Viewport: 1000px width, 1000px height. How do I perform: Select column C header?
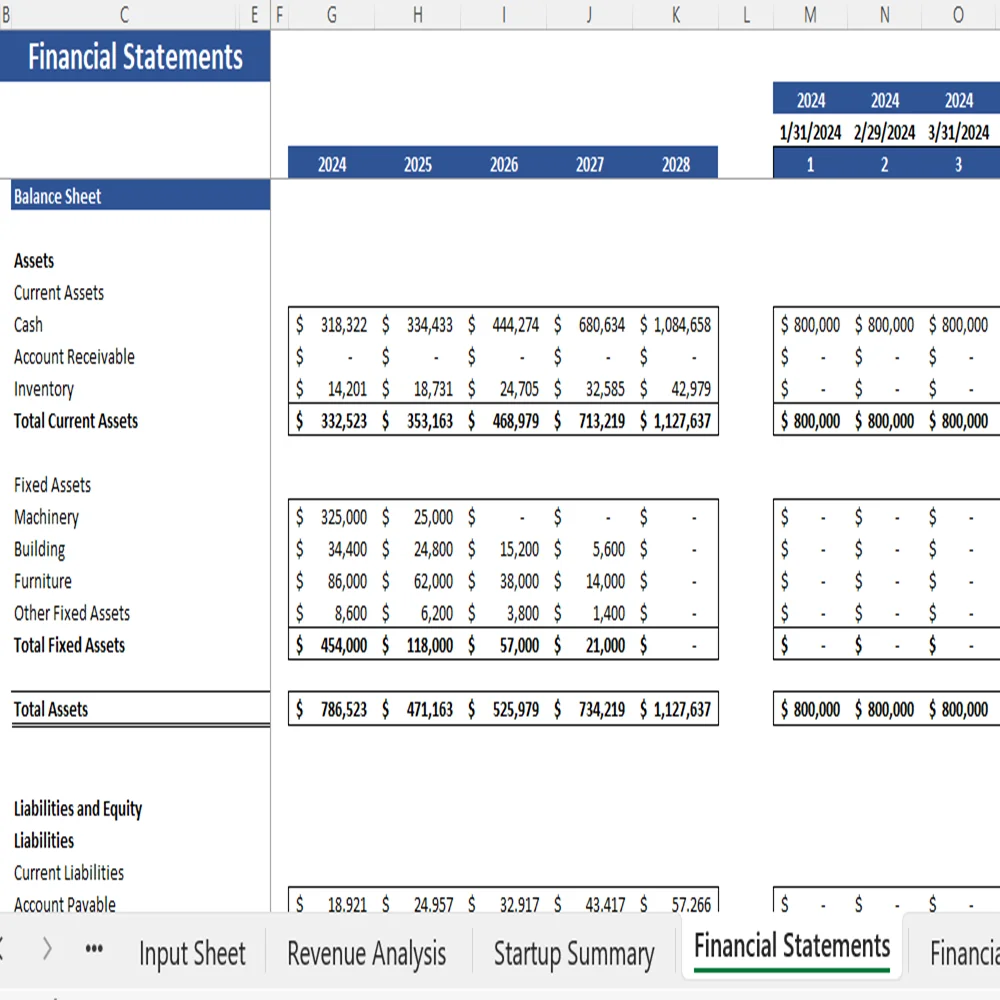(x=124, y=15)
